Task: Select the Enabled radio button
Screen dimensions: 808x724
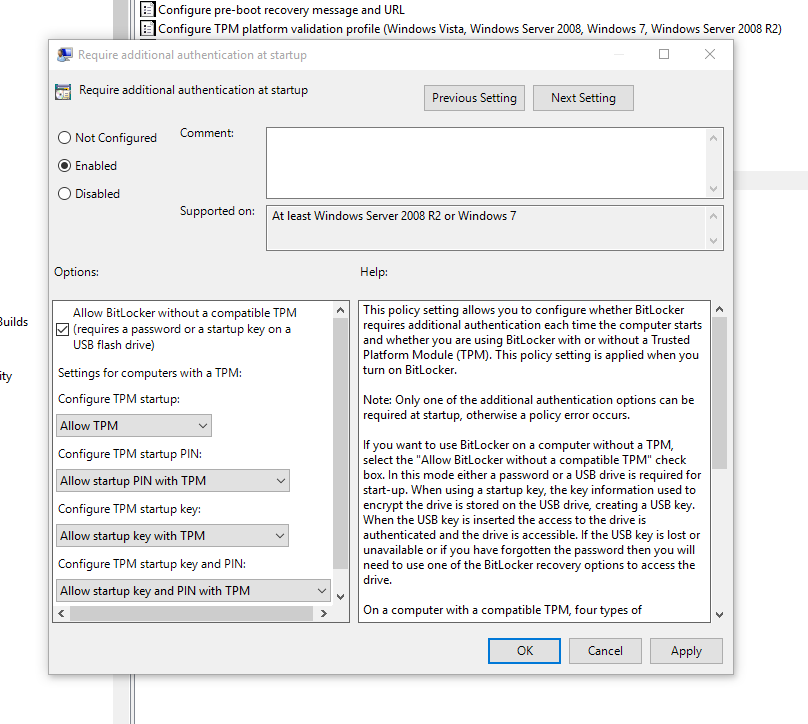Action: click(64, 165)
